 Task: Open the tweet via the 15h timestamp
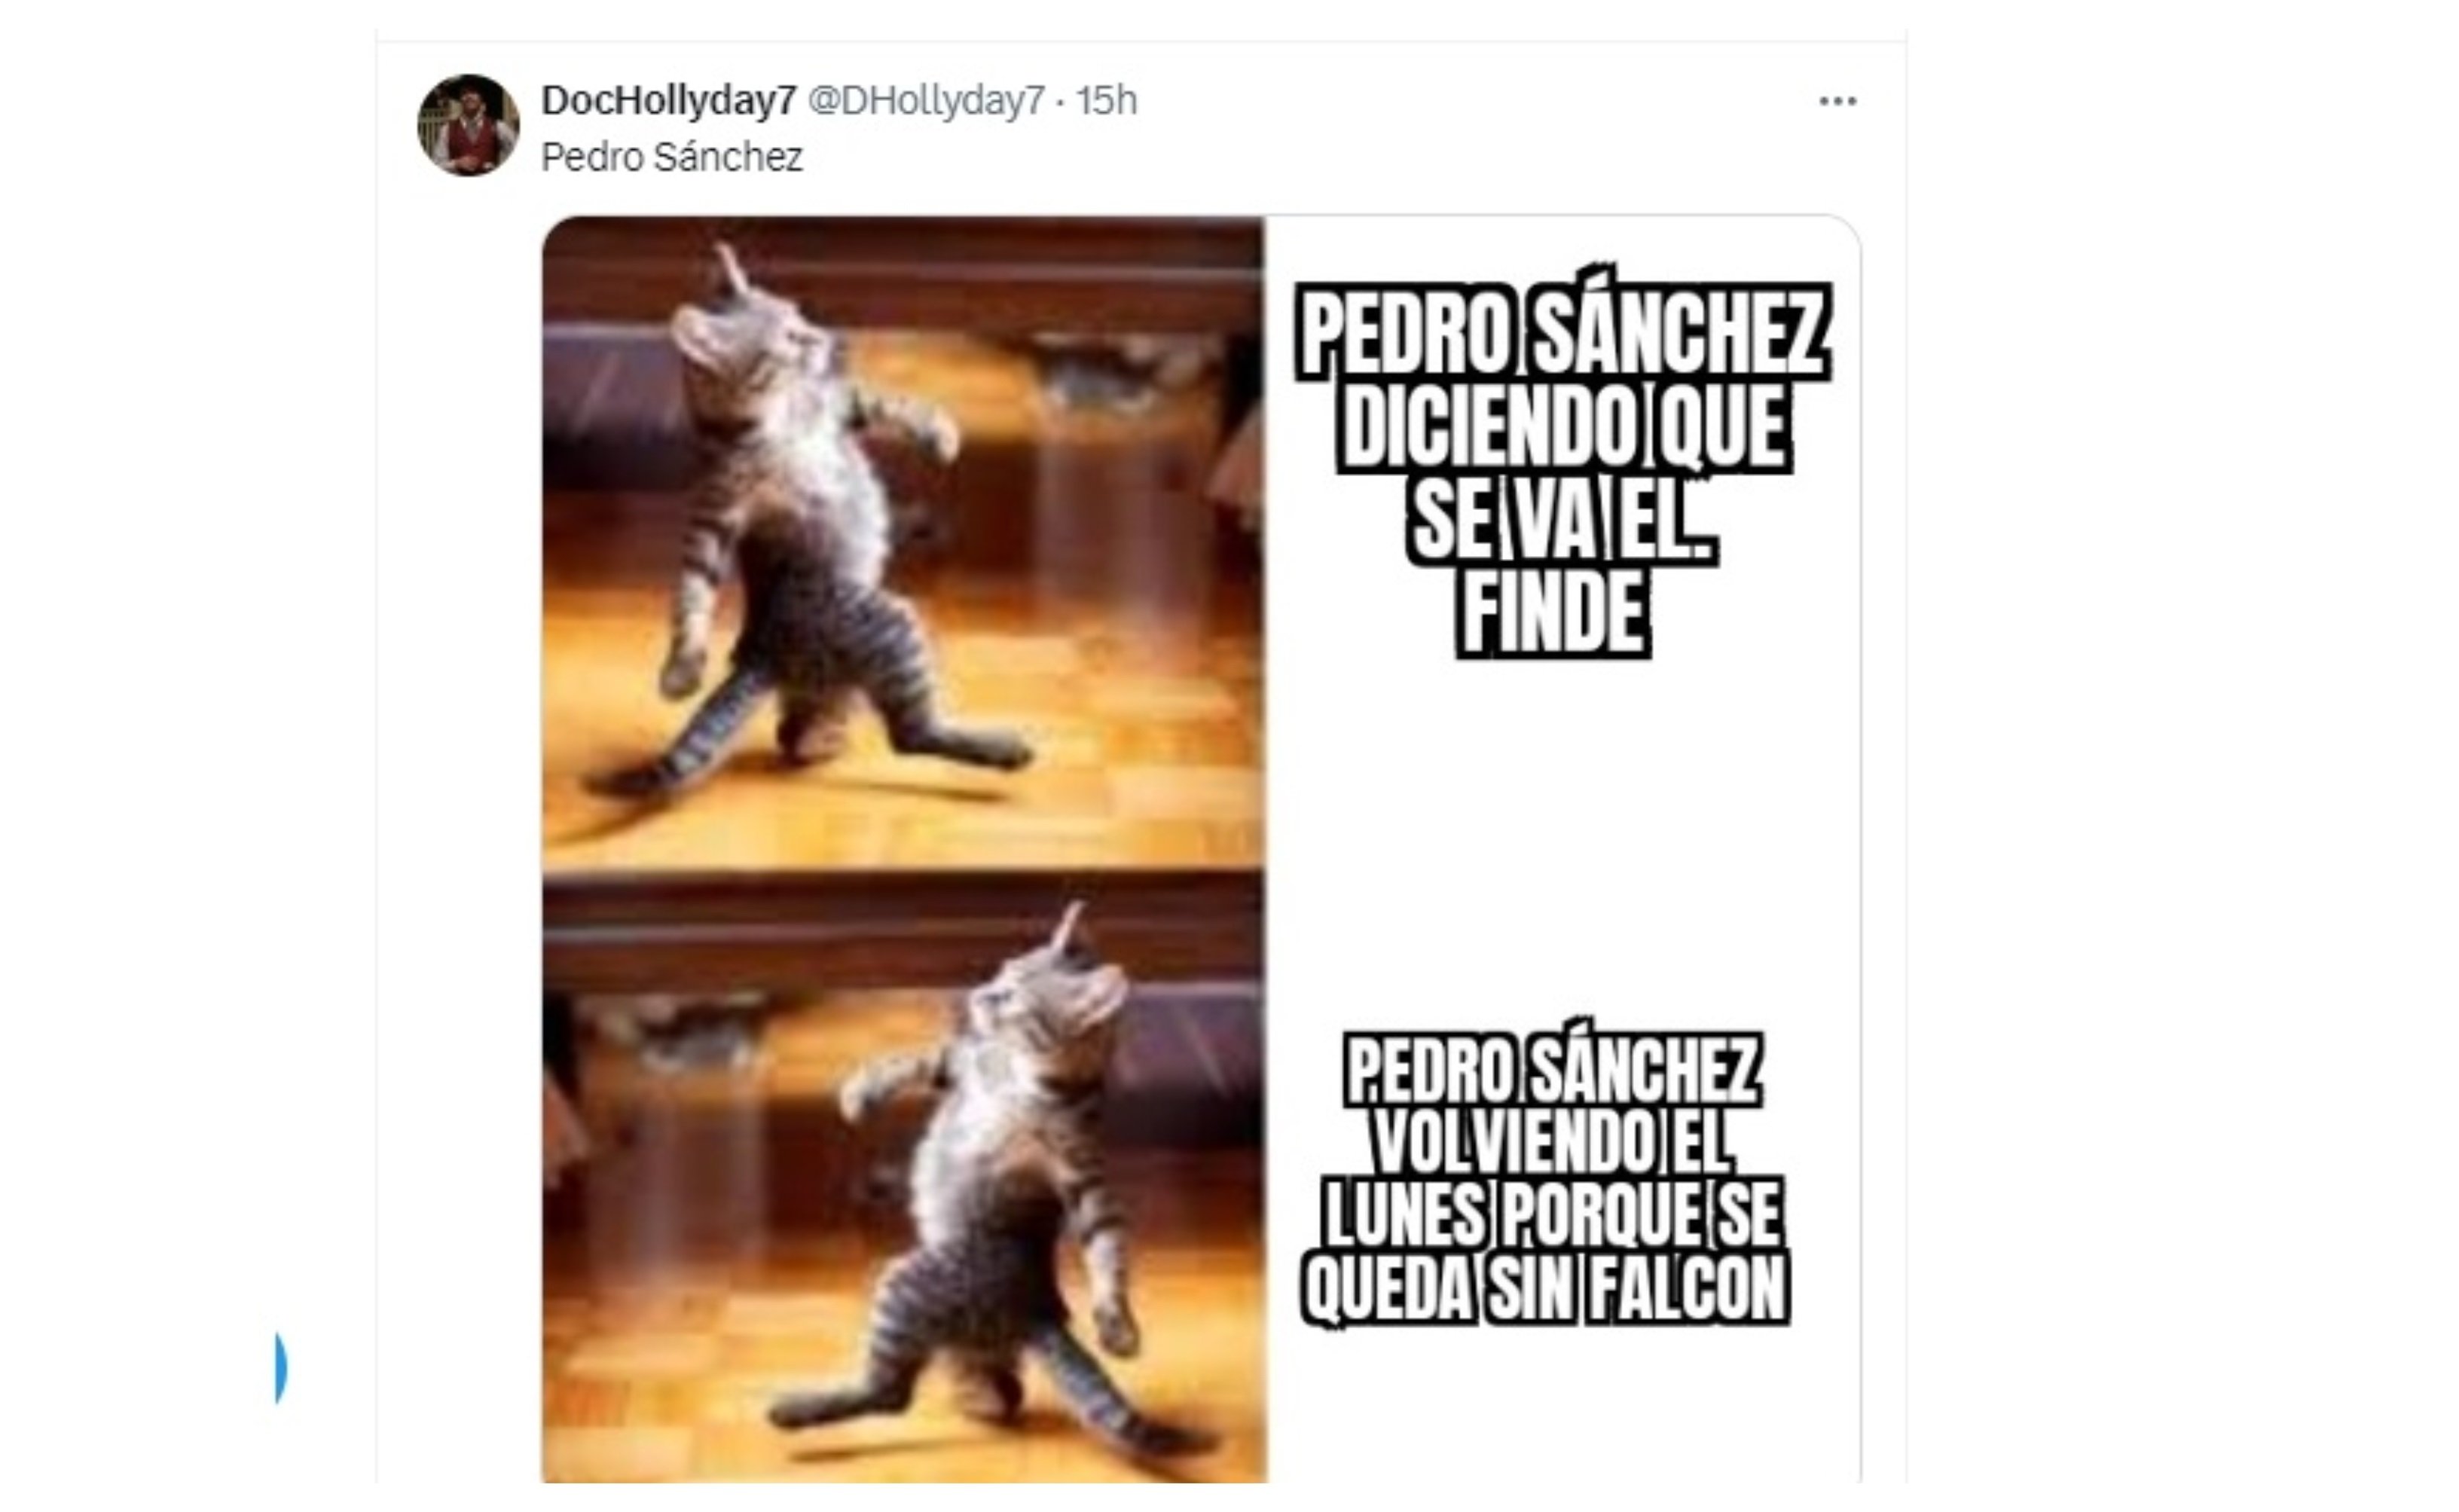coord(1106,100)
